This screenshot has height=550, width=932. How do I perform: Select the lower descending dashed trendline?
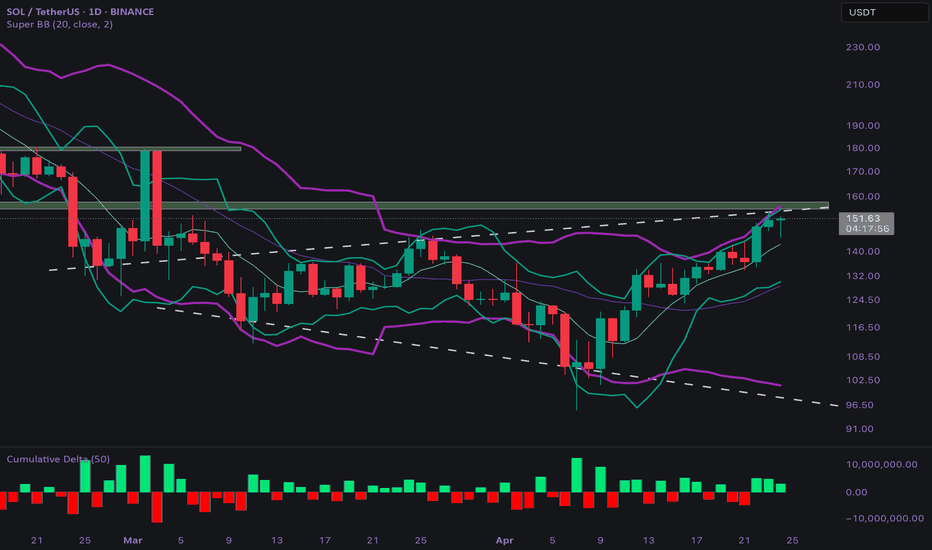tap(497, 356)
